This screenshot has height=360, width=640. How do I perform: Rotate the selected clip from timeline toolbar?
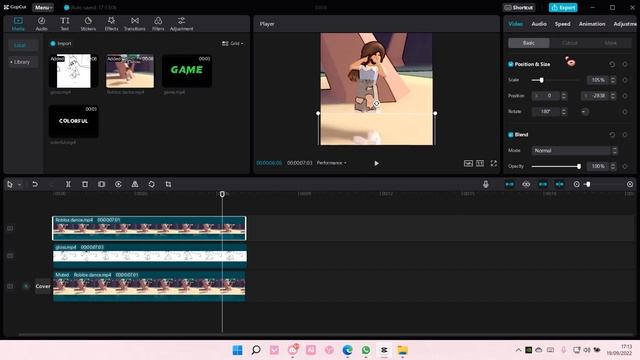pyautogui.click(x=151, y=184)
